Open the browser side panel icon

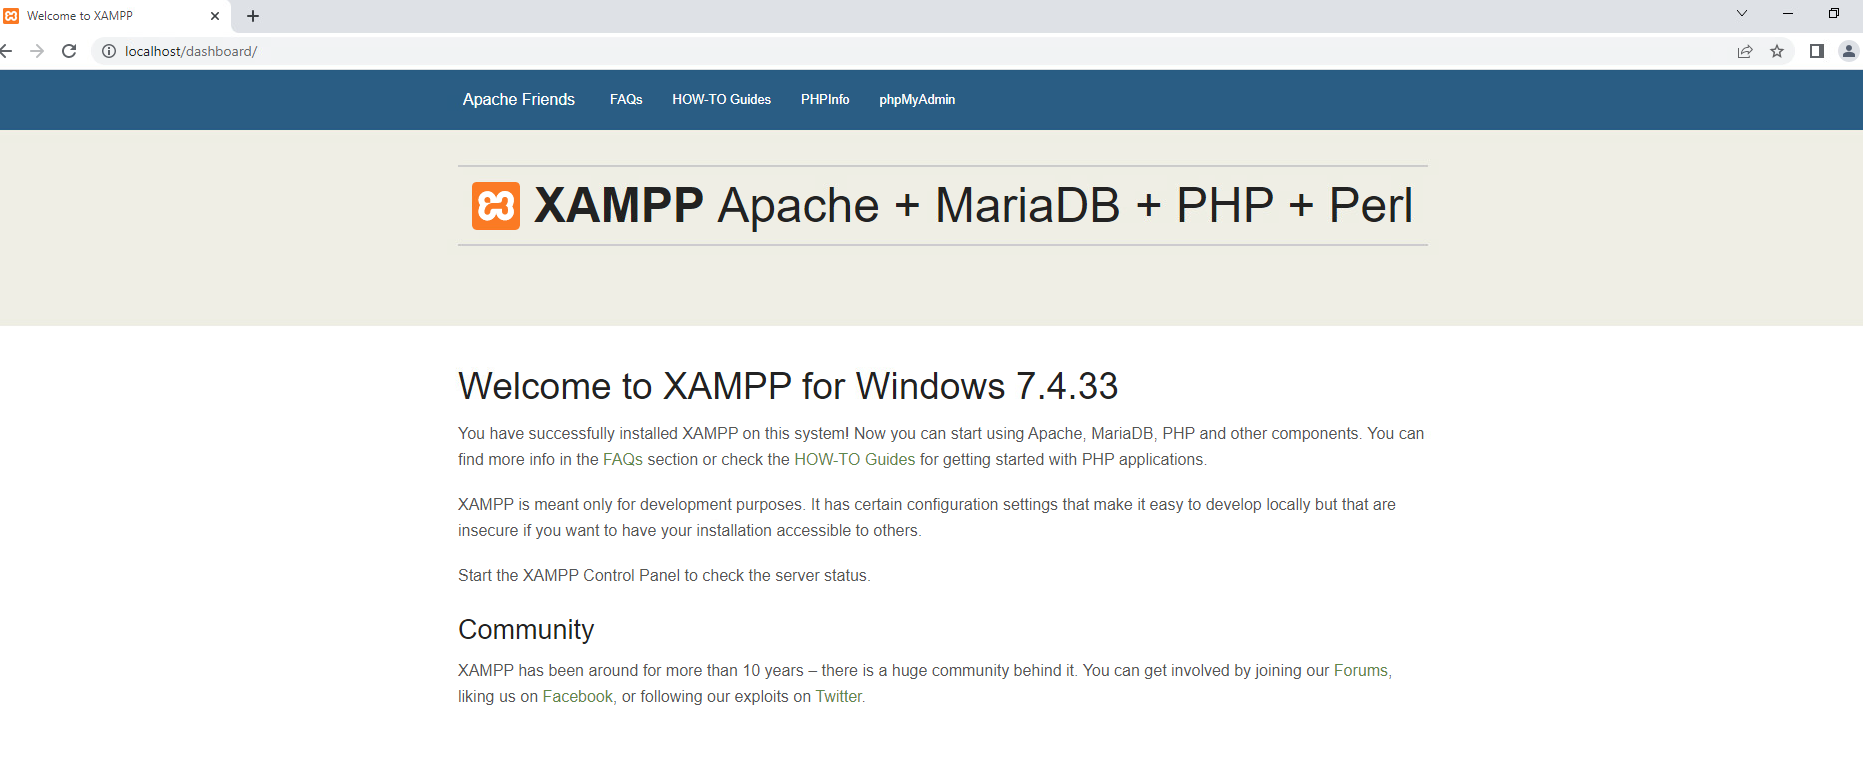(1817, 51)
